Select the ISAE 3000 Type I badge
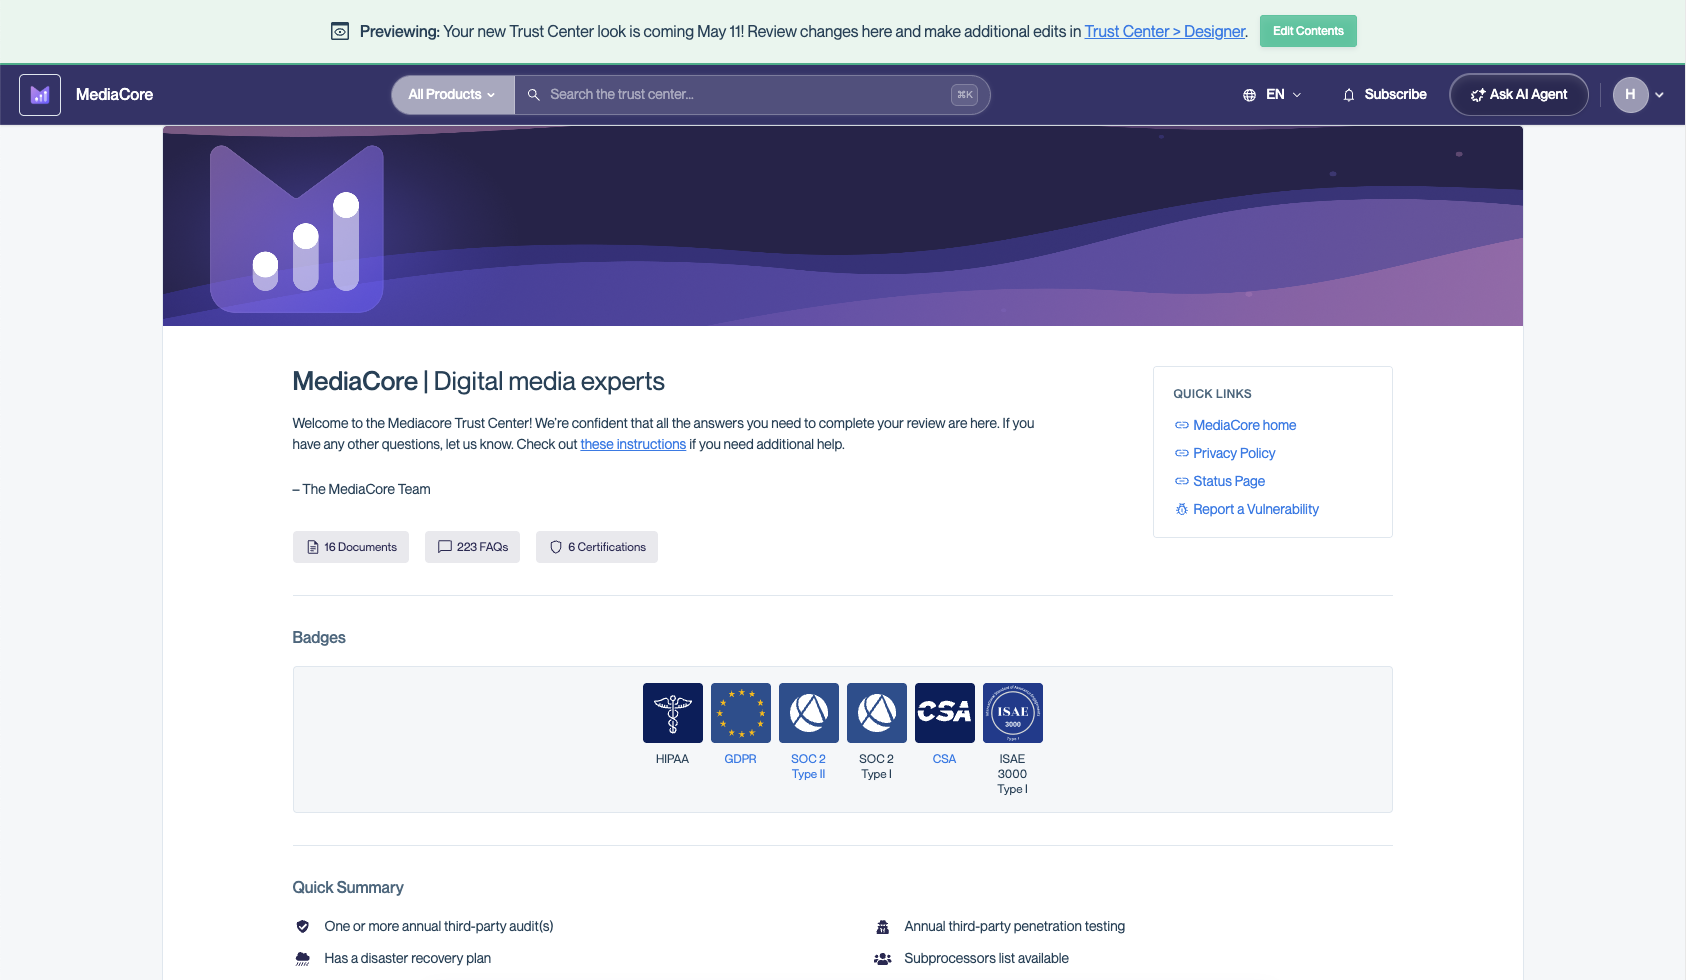 (x=1012, y=712)
